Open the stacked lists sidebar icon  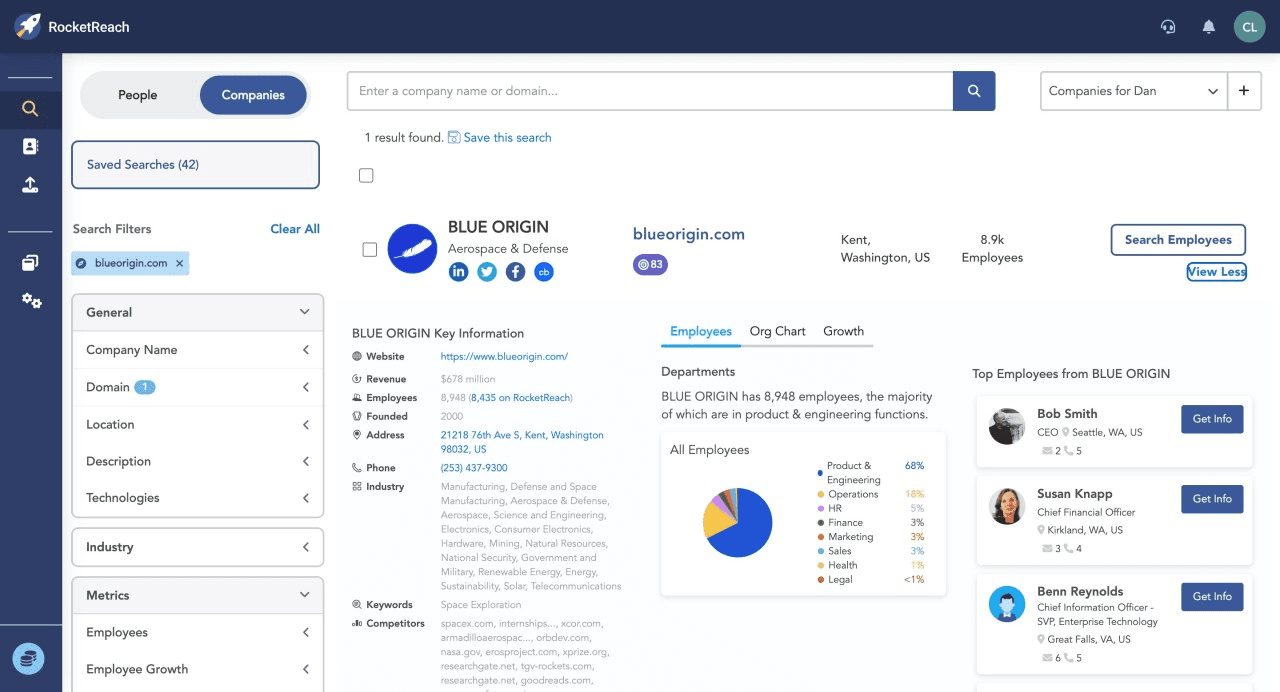pyautogui.click(x=30, y=263)
